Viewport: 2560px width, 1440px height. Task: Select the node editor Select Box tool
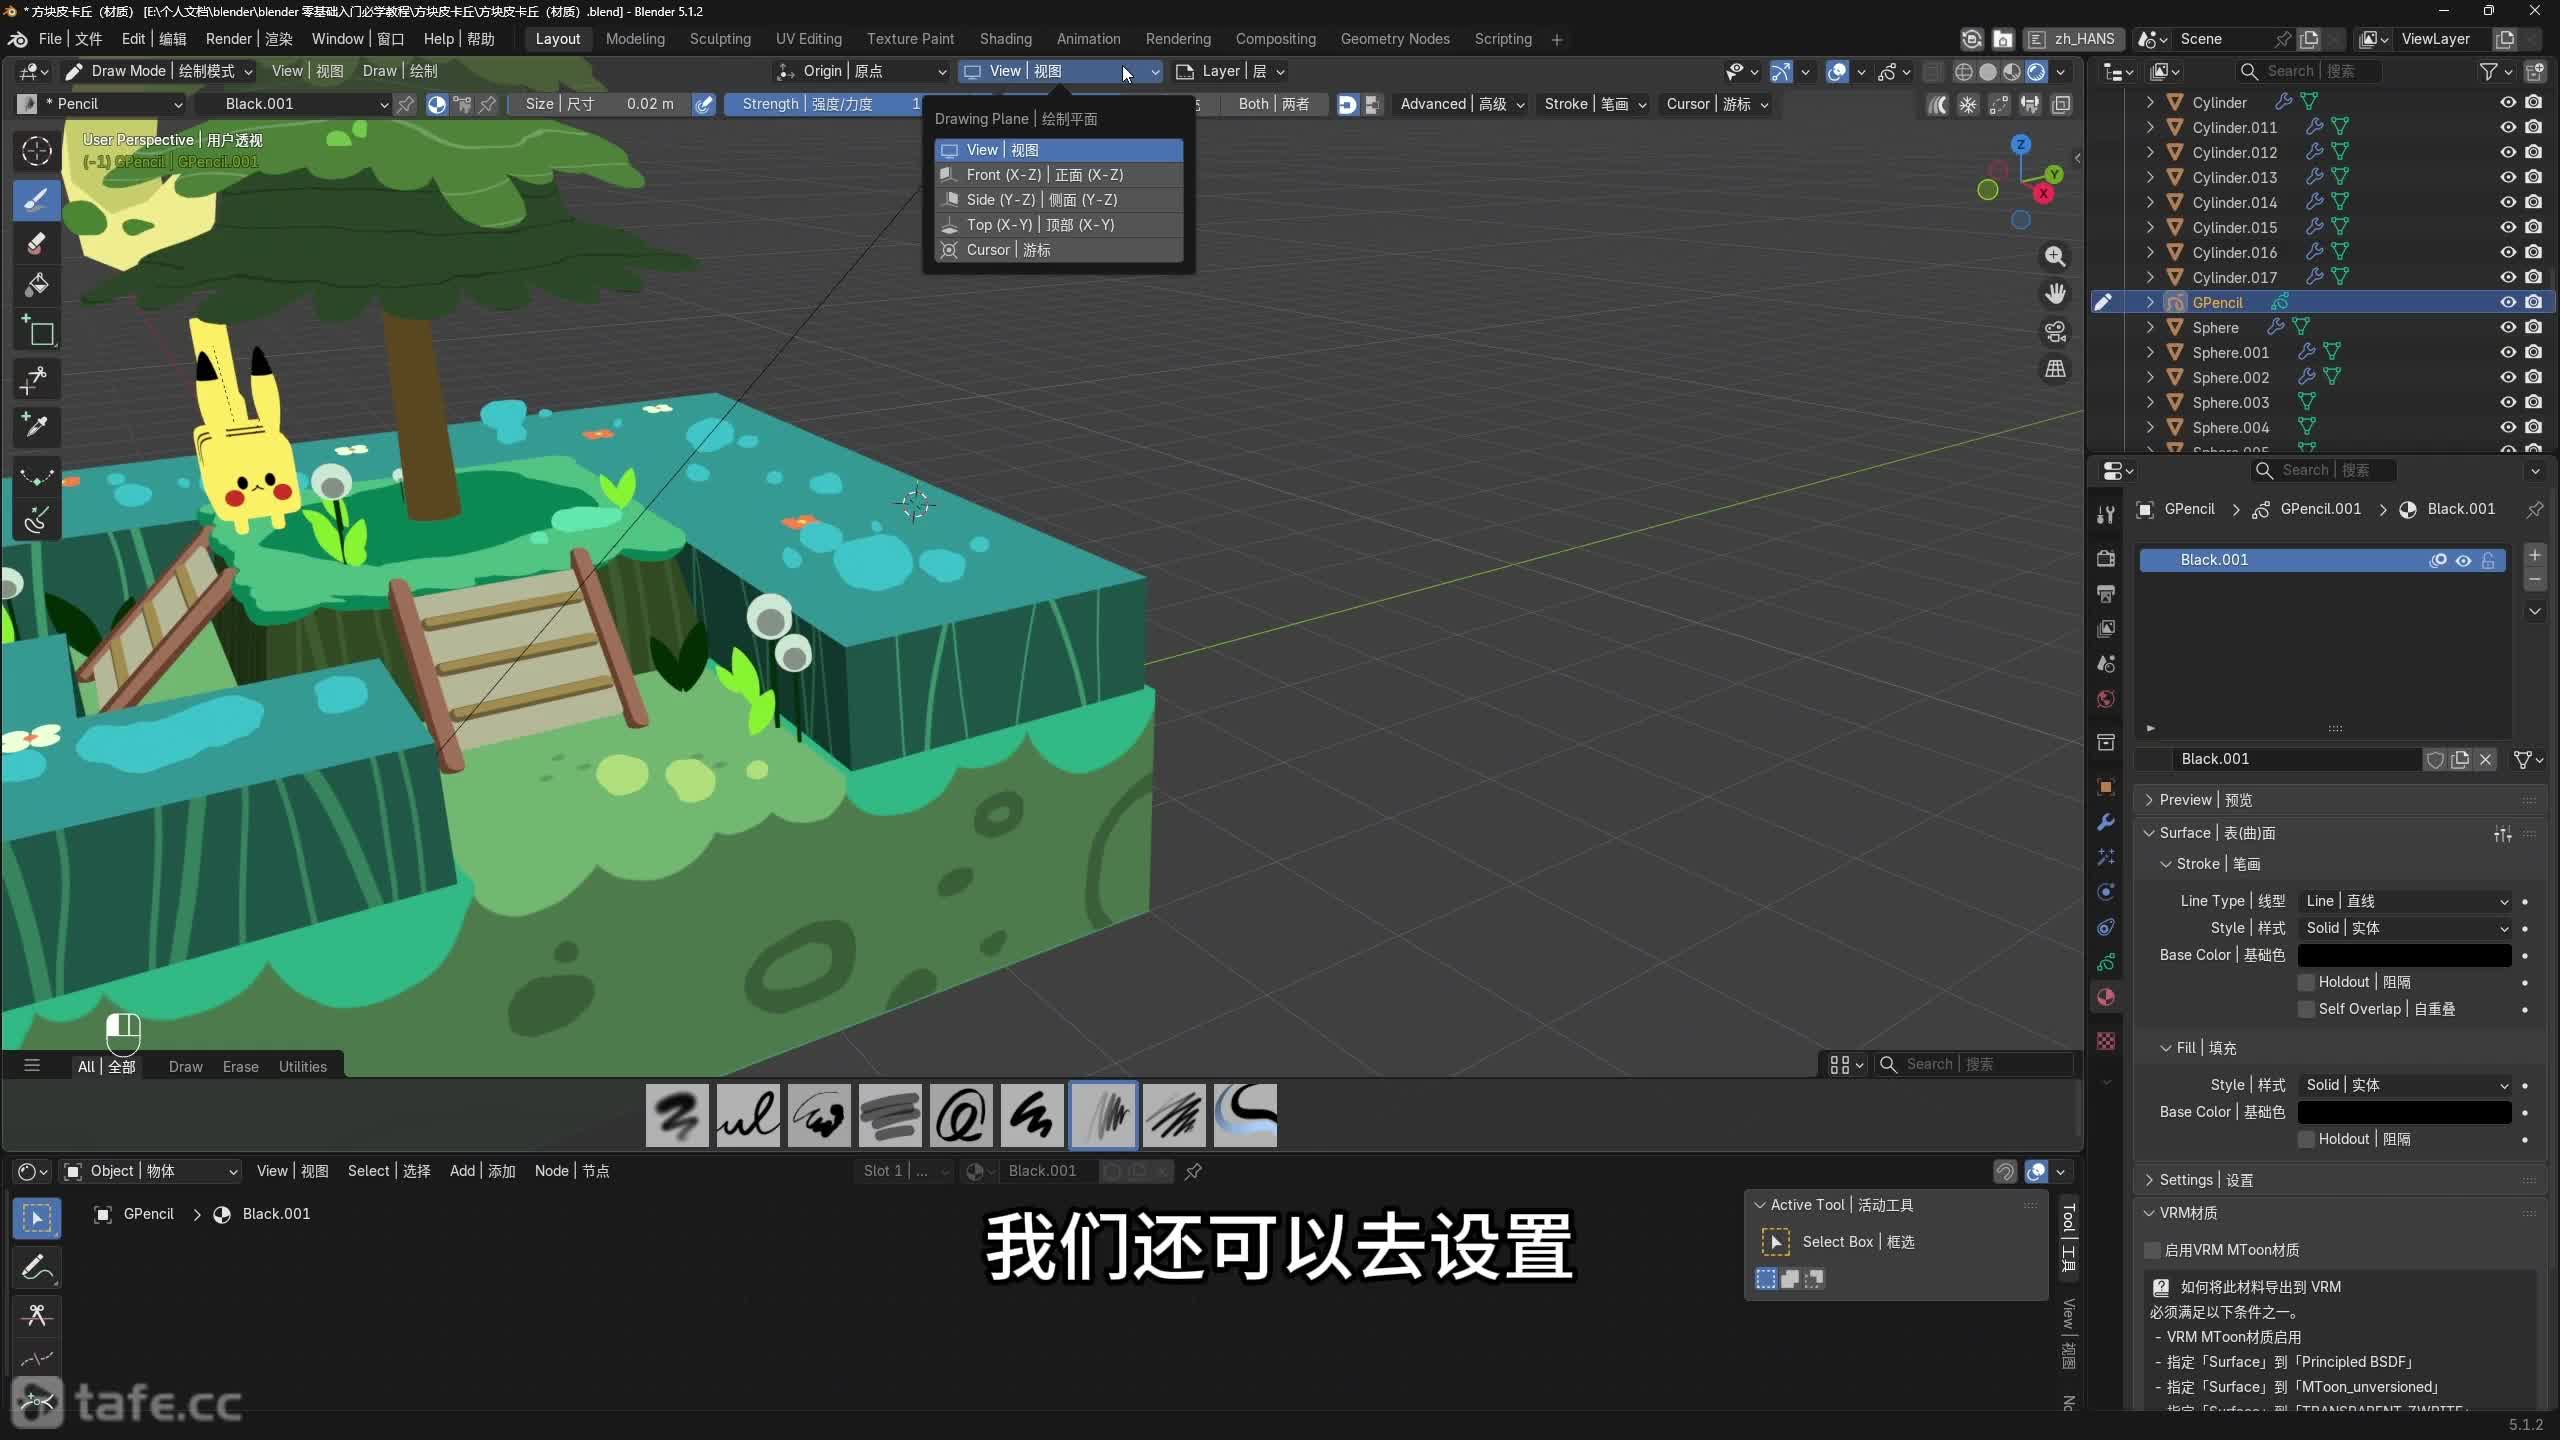click(x=37, y=1218)
